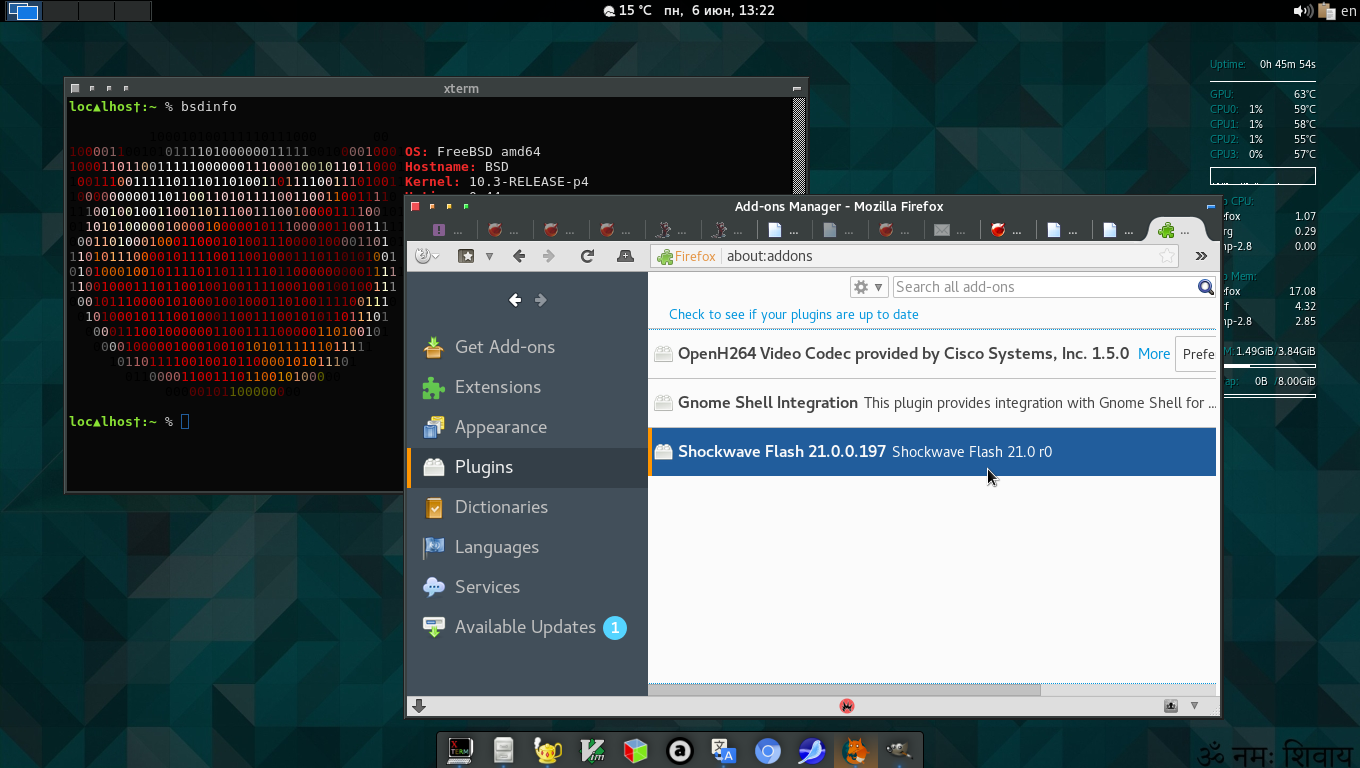Focus the Search all add-ons field
The width and height of the screenshot is (1360, 768).
click(x=1043, y=287)
